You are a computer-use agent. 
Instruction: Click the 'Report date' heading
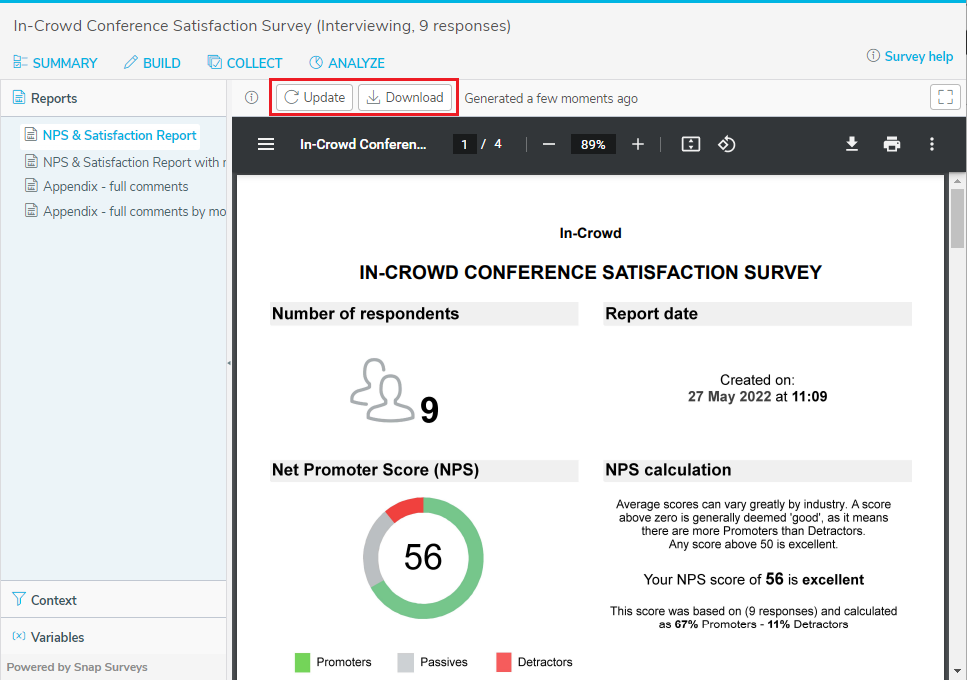coord(651,314)
